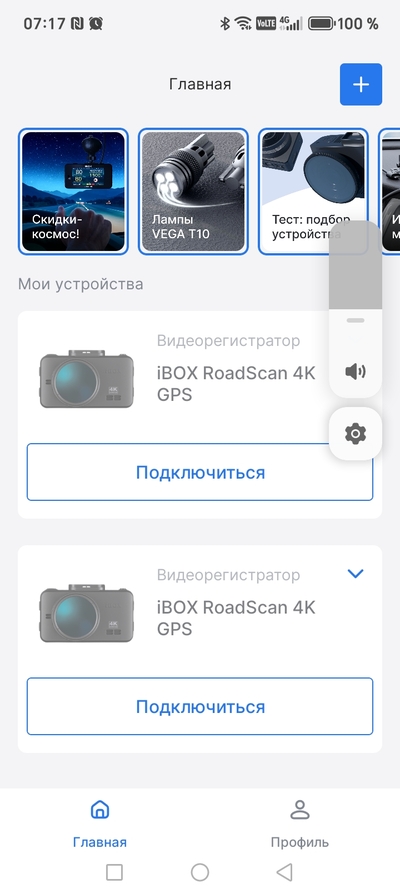Open the Лампы VEGA T10 story
The width and height of the screenshot is (400, 894).
193,192
